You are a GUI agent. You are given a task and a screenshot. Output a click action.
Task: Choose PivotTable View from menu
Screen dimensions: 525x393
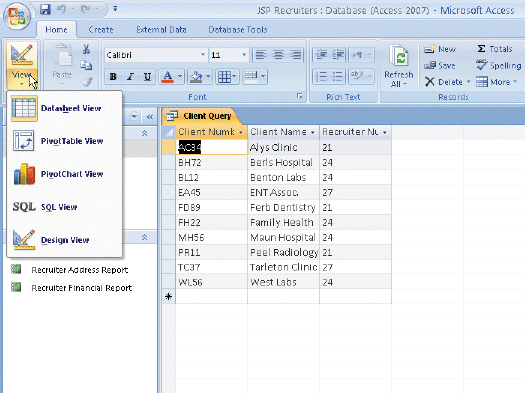point(64,141)
